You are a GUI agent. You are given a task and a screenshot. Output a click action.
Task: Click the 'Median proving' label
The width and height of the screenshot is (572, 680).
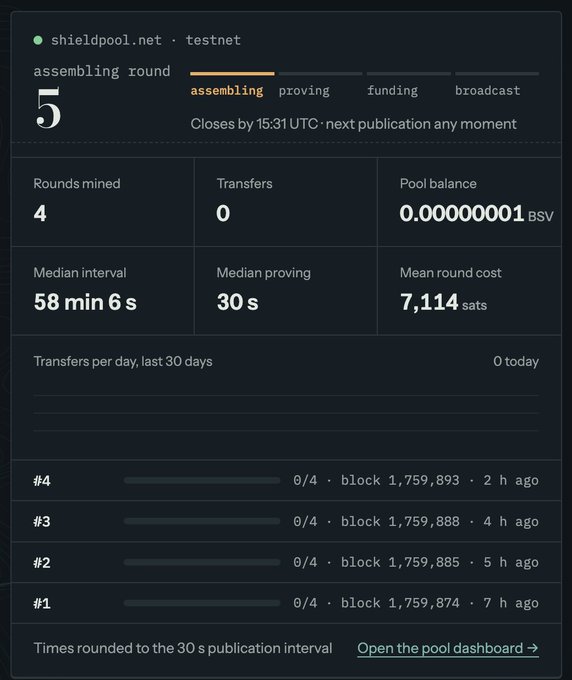(264, 272)
